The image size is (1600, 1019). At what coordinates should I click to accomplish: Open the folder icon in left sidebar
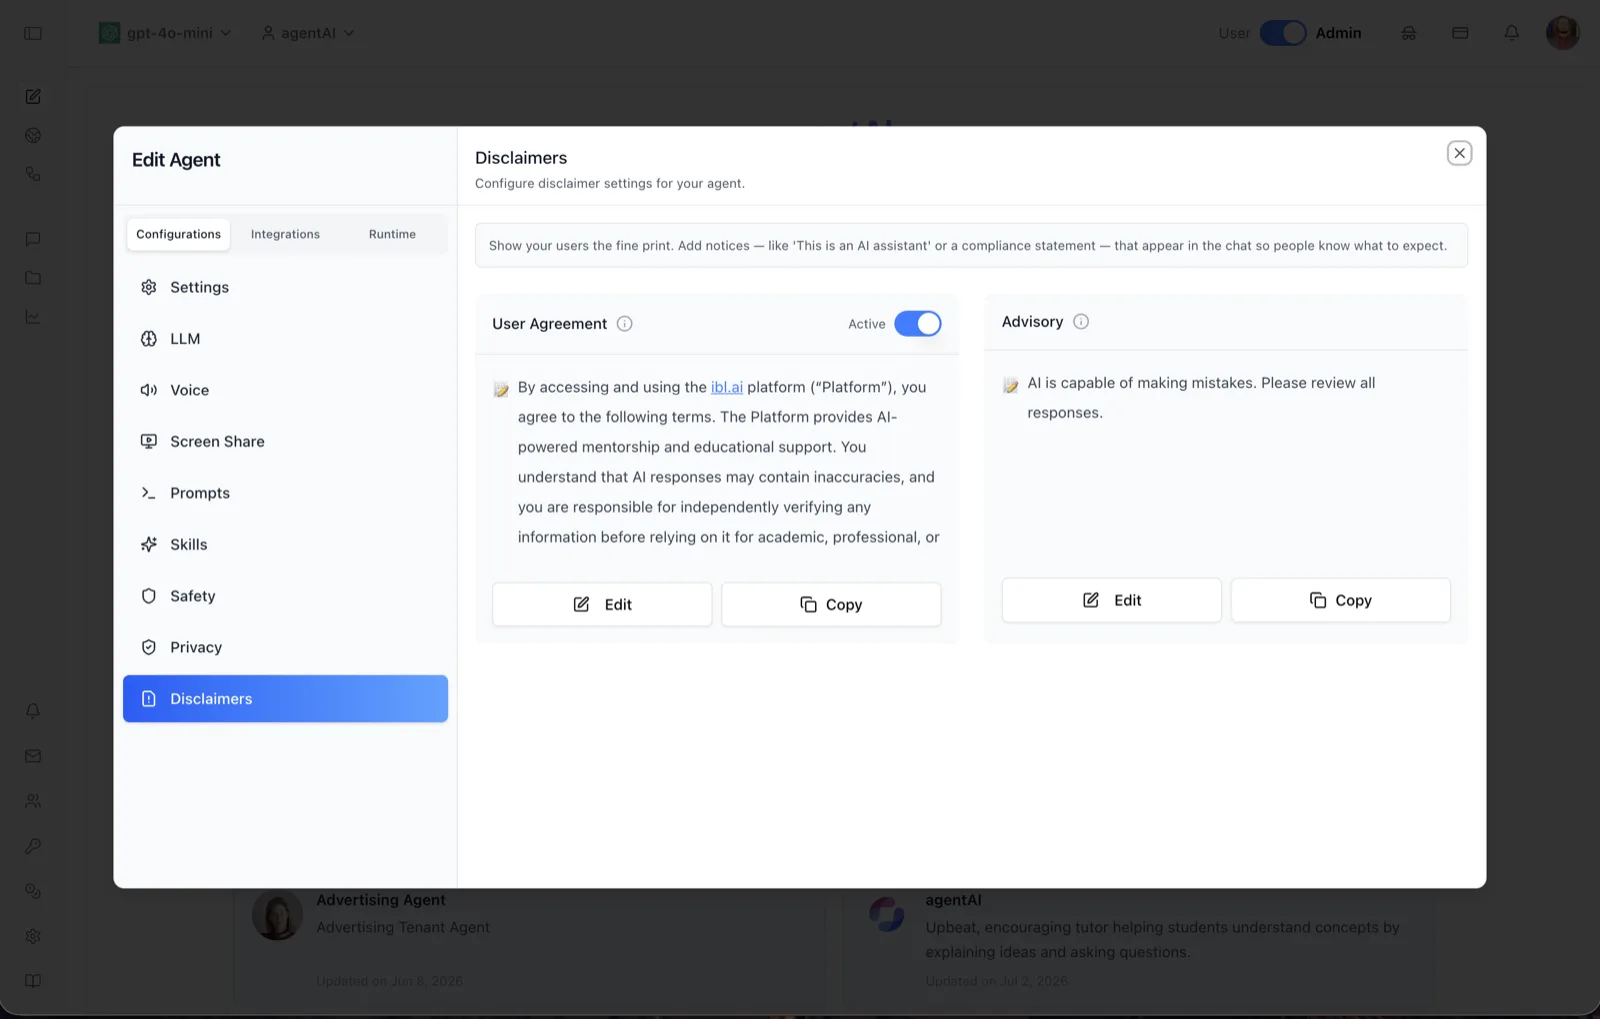pos(33,278)
